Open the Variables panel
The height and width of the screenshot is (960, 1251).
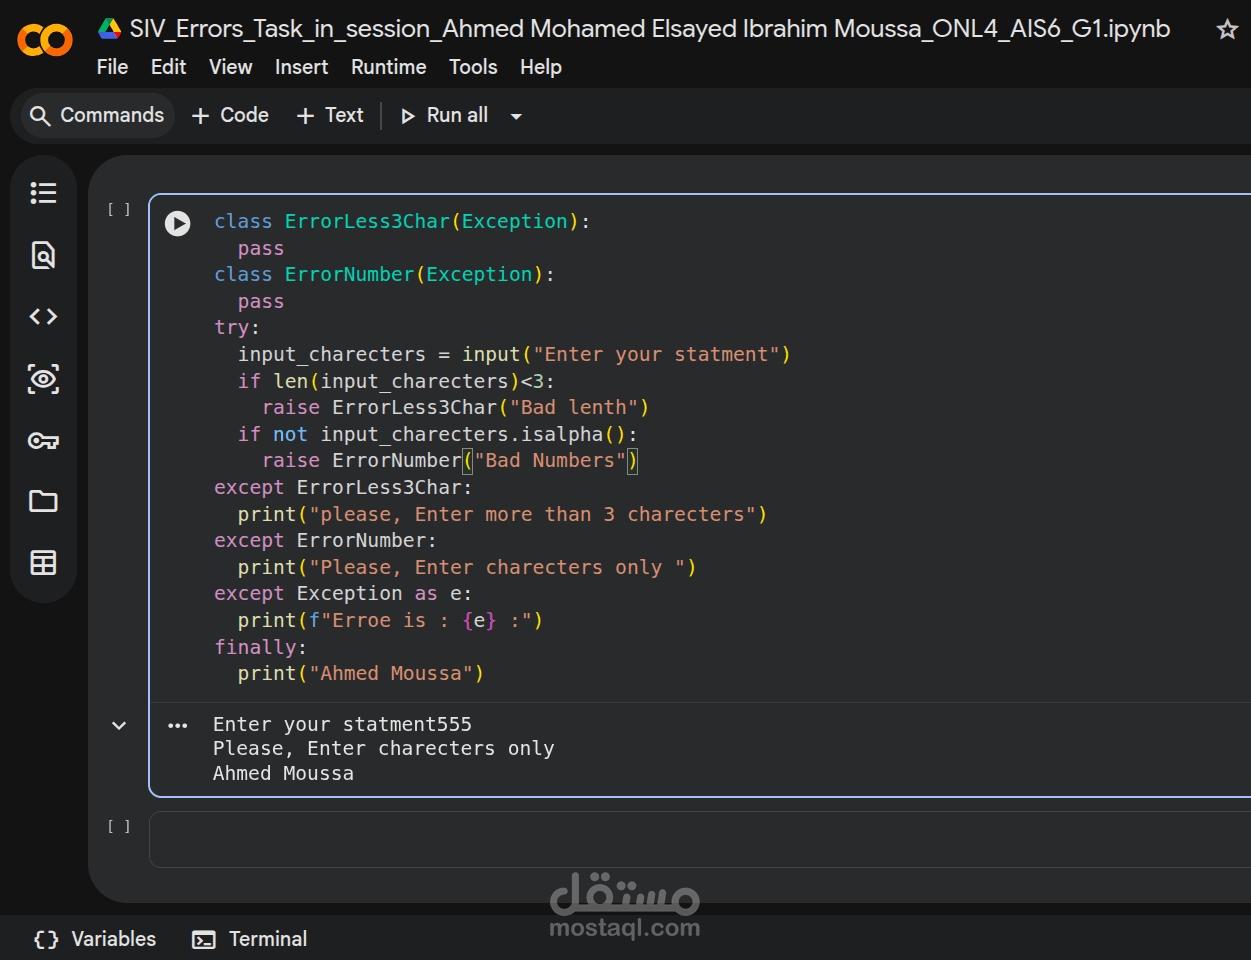point(95,939)
